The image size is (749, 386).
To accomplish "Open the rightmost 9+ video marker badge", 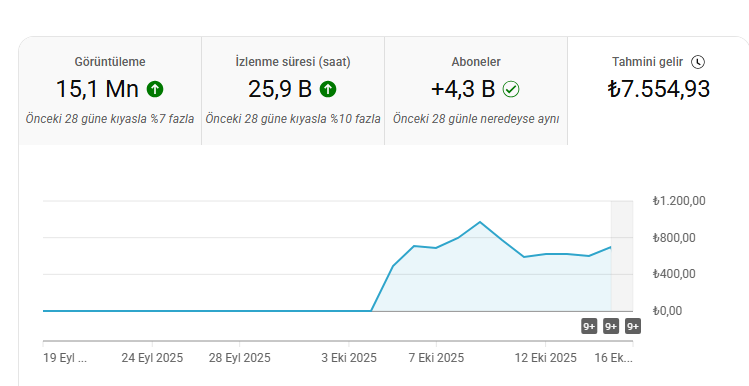I will tap(633, 326).
